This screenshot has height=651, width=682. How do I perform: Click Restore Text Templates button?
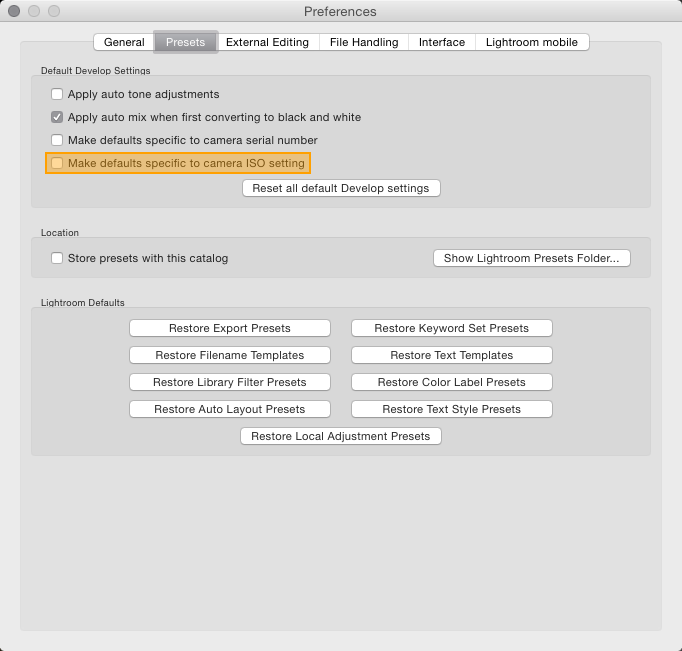coord(451,355)
